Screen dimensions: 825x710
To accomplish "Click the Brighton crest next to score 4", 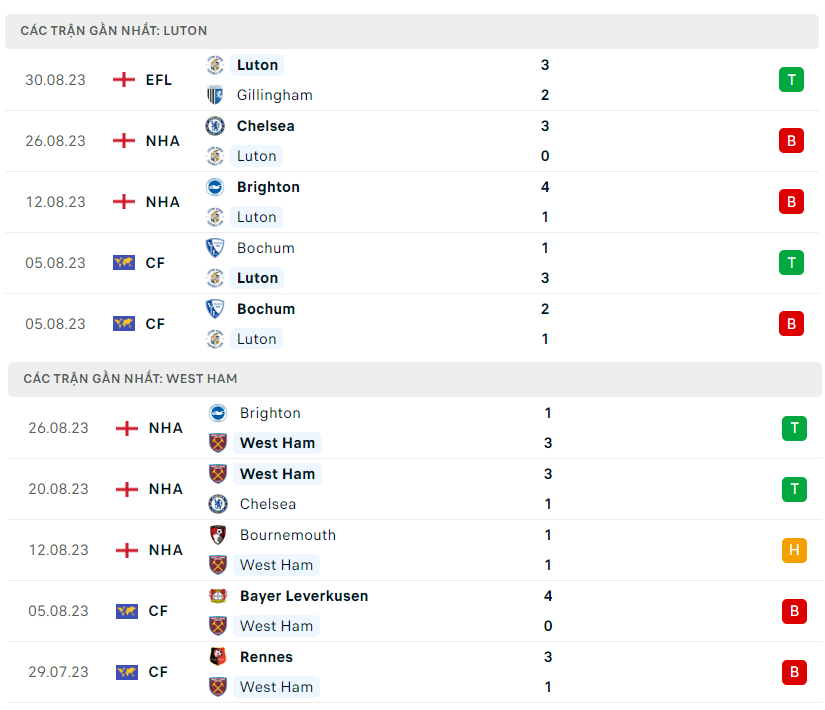I will pos(215,187).
